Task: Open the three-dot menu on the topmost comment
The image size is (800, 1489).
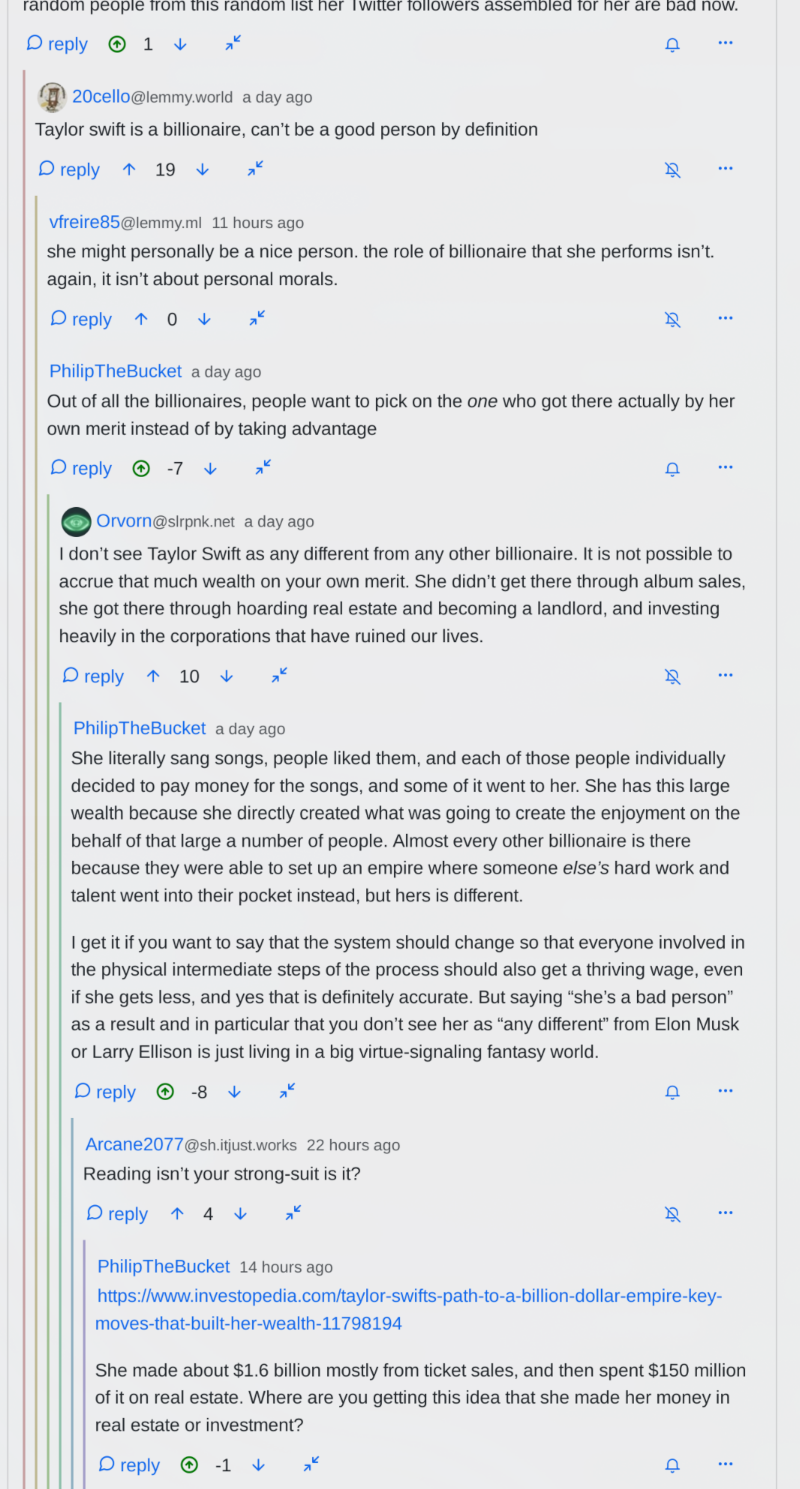Action: 725,43
